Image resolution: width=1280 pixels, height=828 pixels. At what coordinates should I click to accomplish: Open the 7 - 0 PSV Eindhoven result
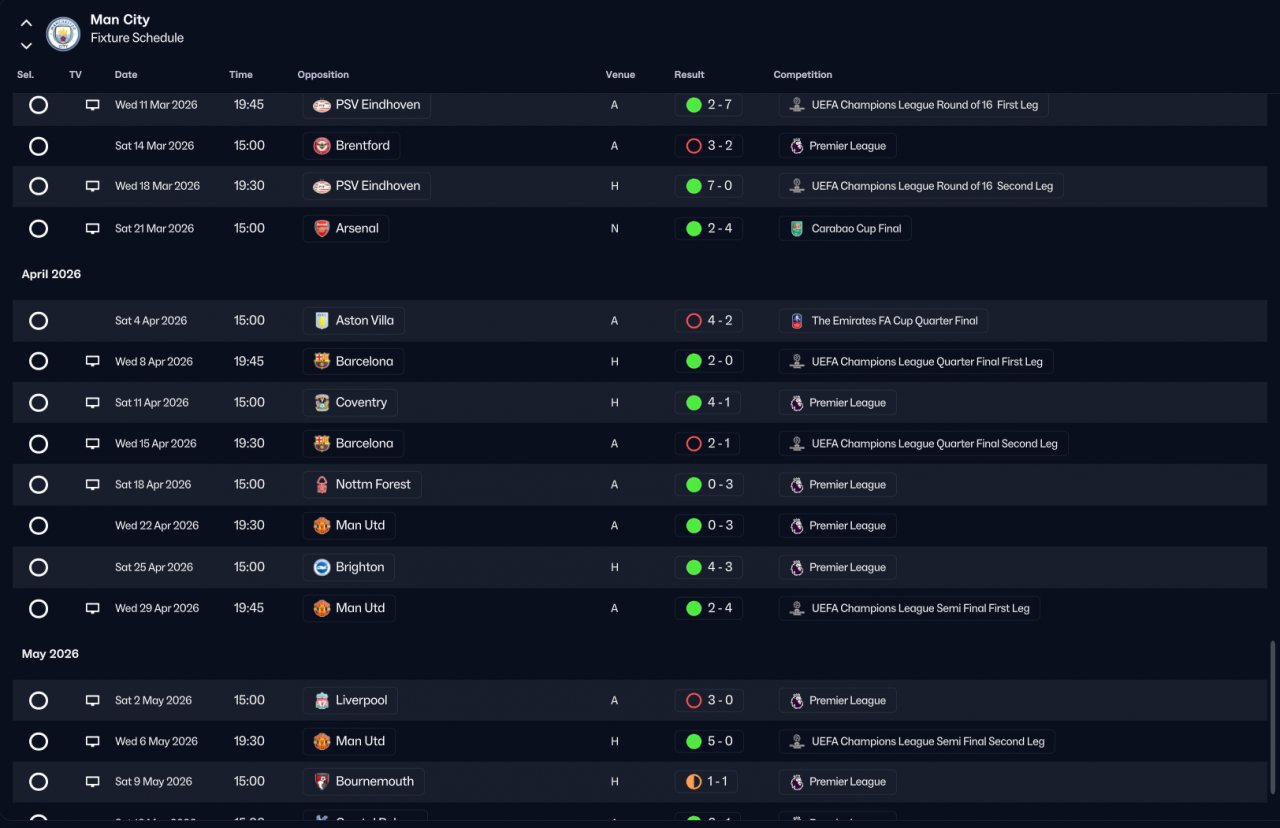click(708, 186)
